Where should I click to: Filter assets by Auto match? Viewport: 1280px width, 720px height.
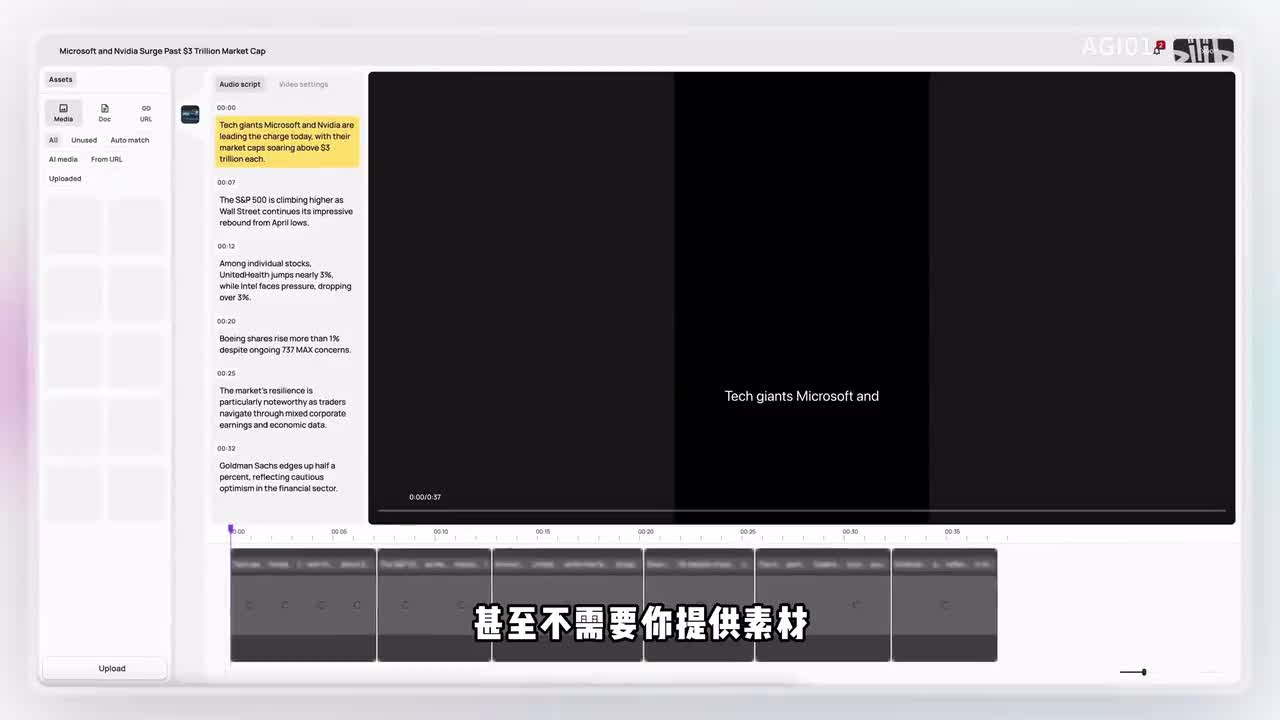130,140
